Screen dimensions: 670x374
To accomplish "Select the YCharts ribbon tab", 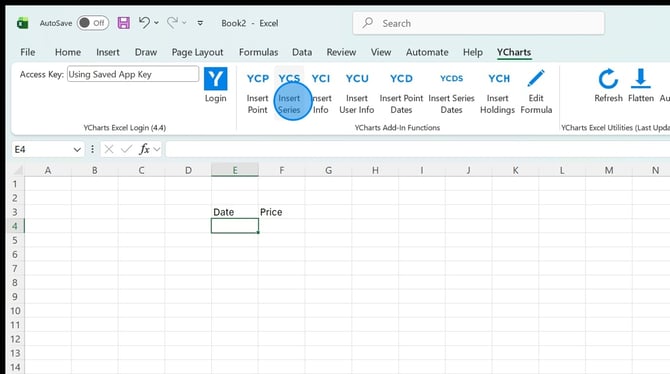I will click(514, 52).
